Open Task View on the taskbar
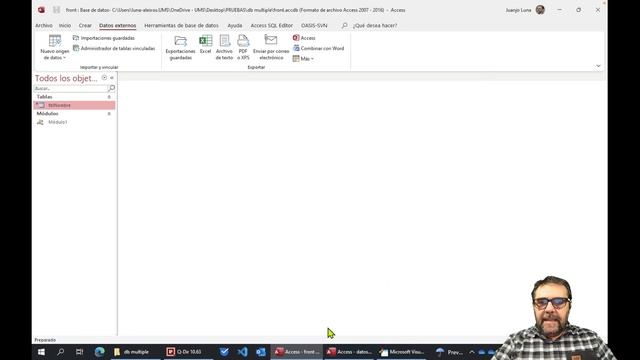 pyautogui.click(x=80, y=351)
